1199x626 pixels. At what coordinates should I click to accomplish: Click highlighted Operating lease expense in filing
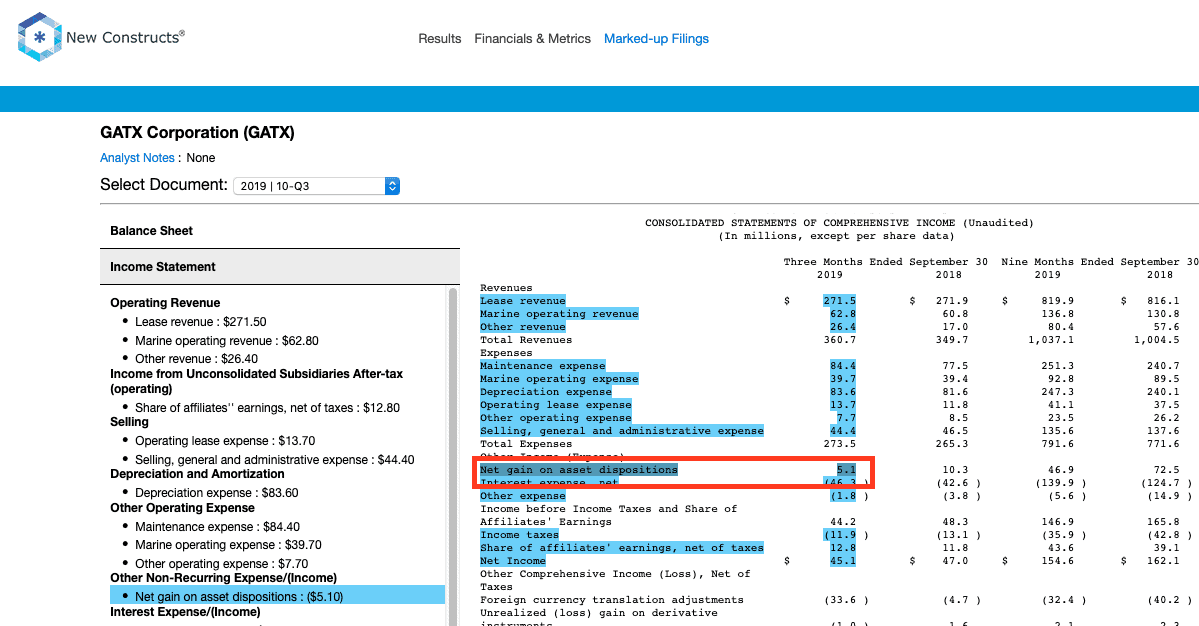[556, 405]
